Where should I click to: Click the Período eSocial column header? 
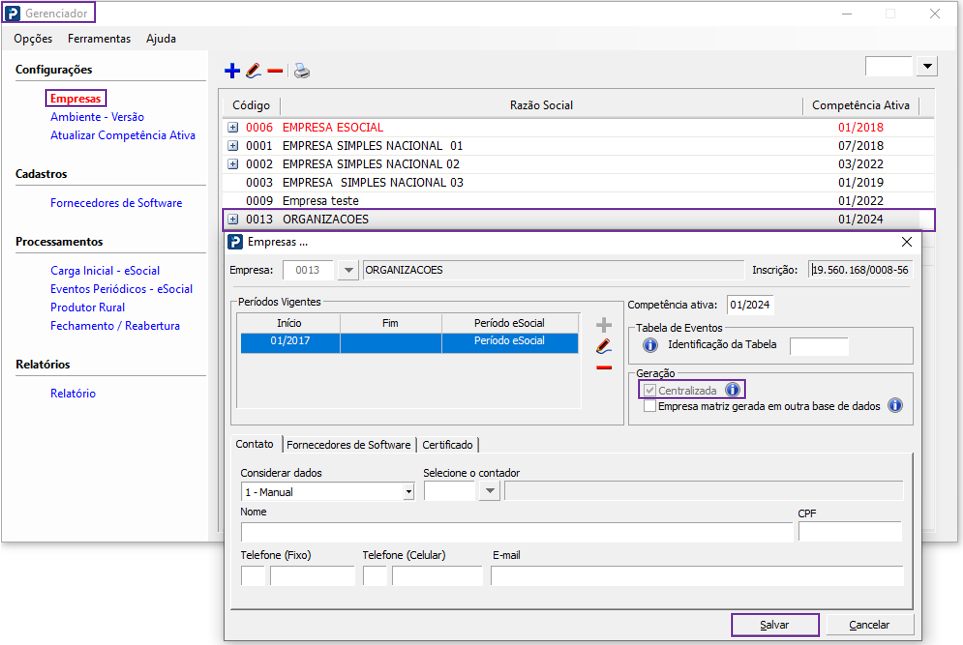[x=510, y=323]
